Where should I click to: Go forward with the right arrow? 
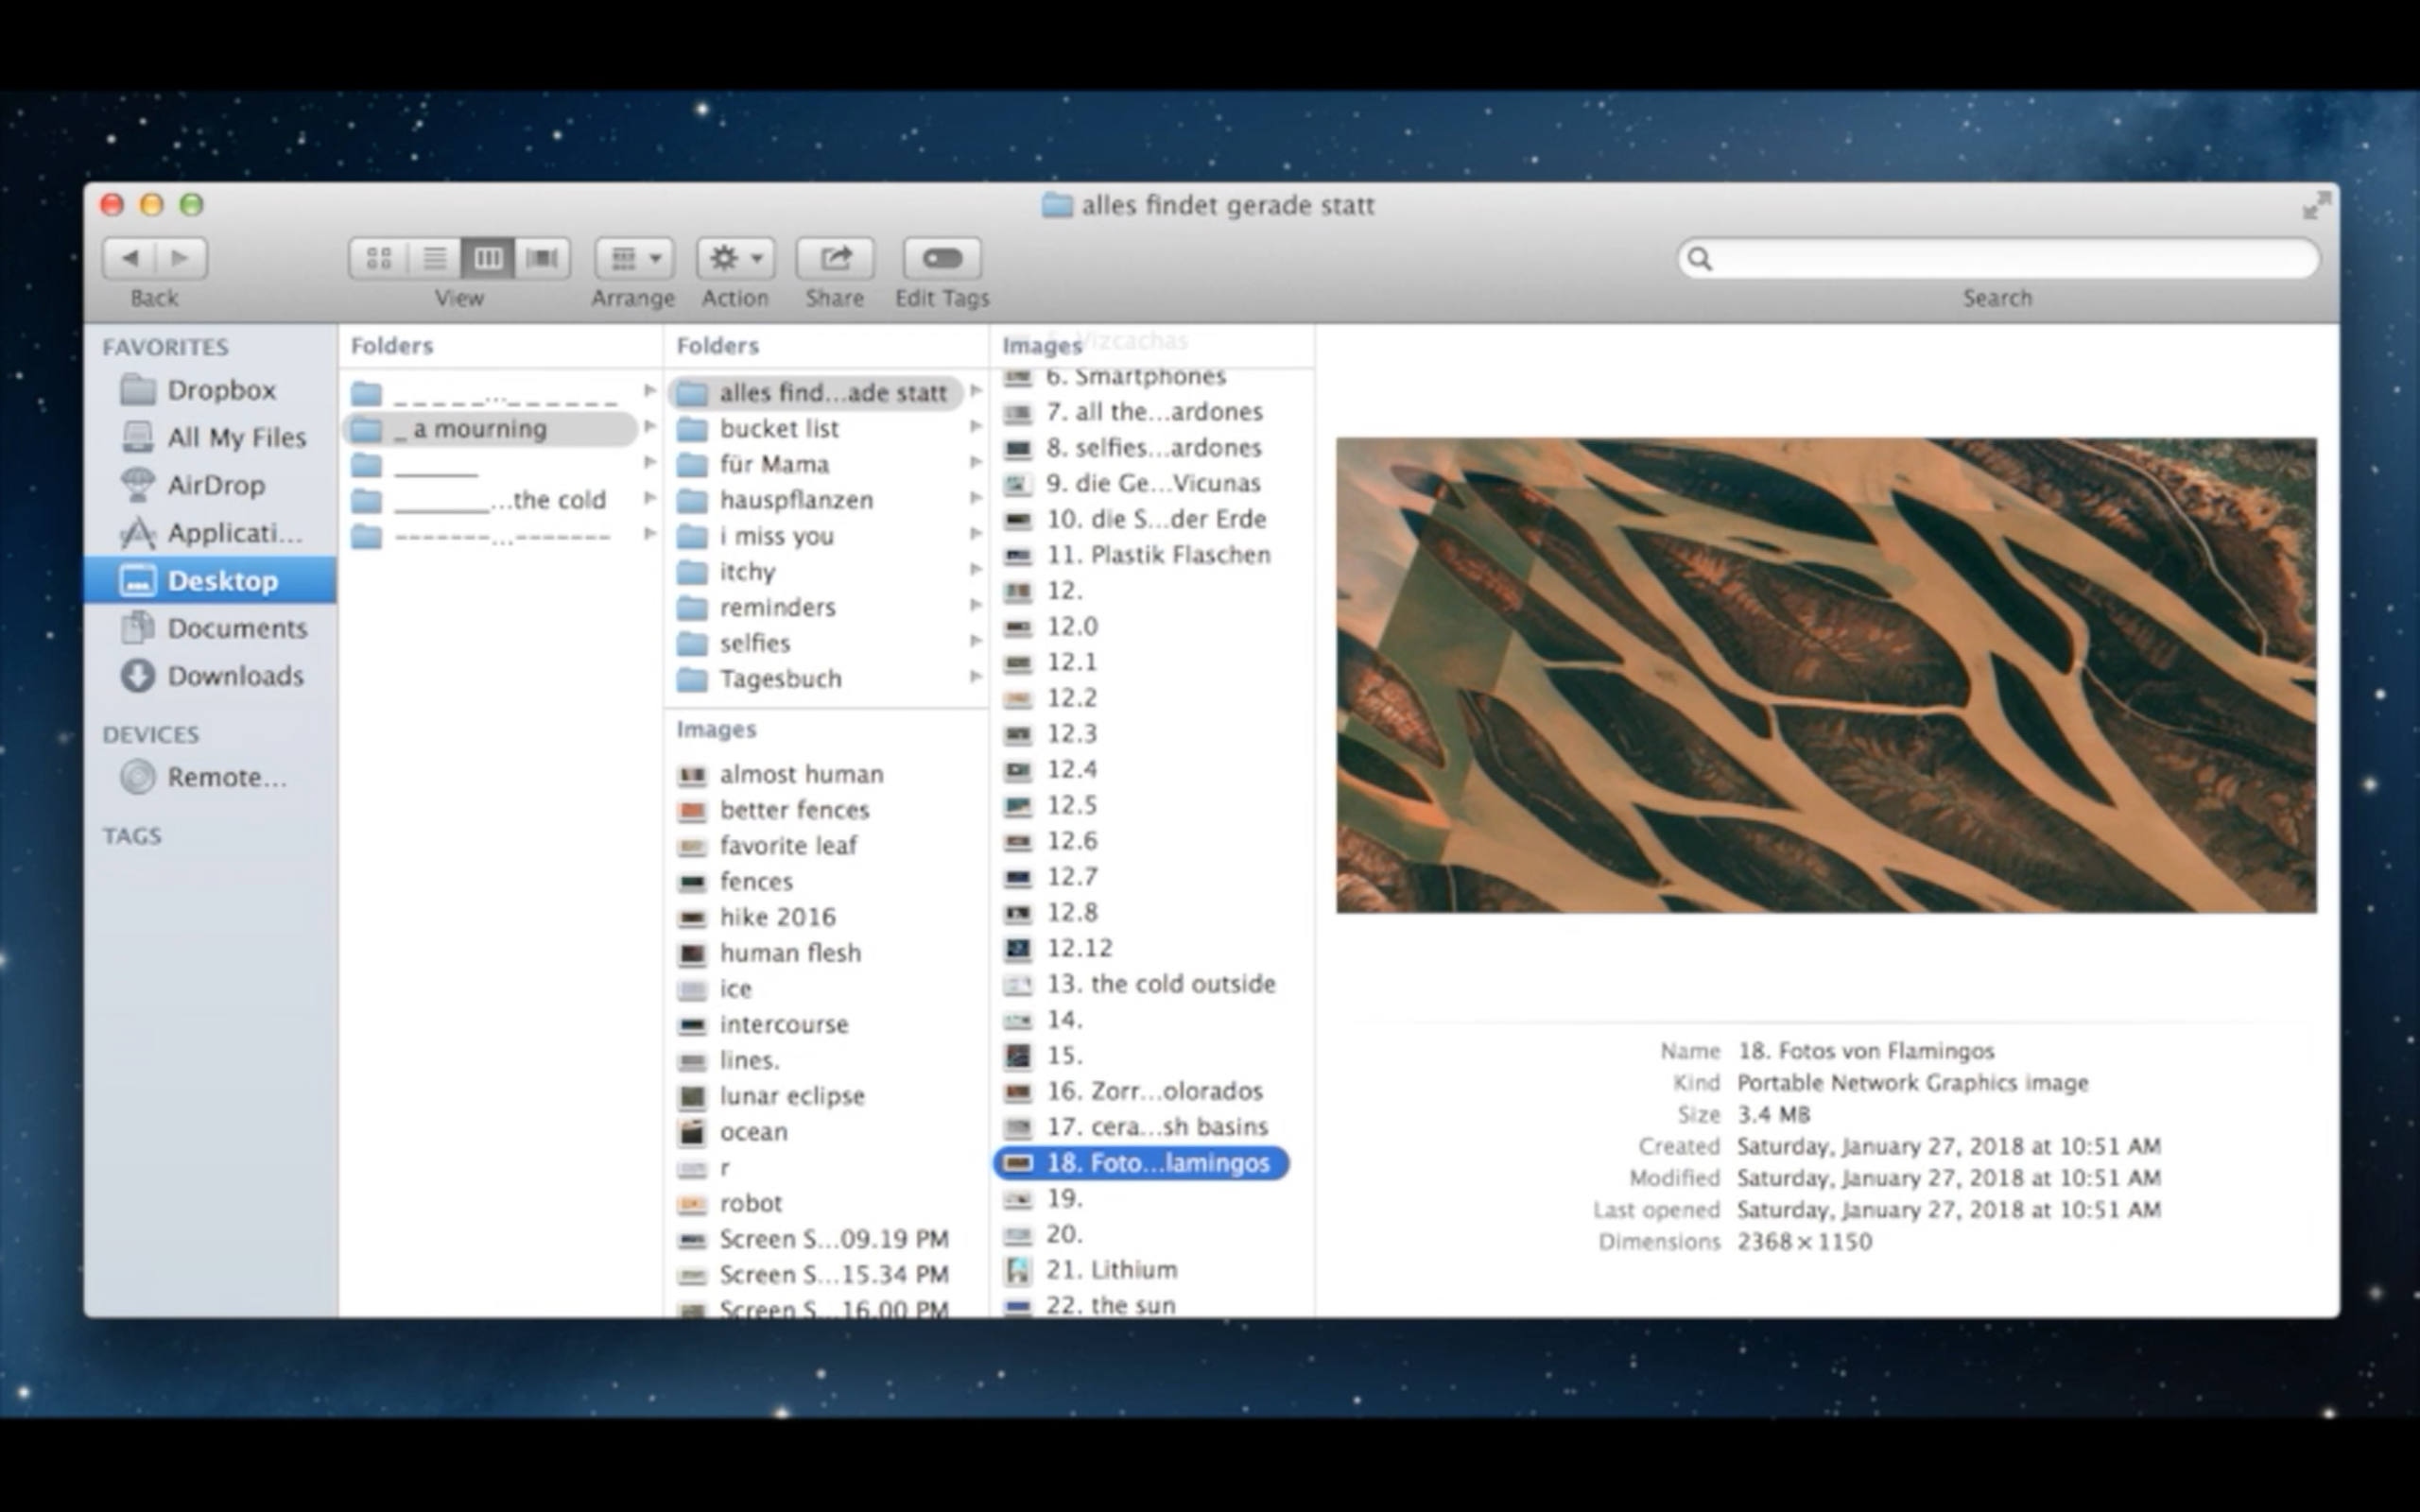coord(180,259)
